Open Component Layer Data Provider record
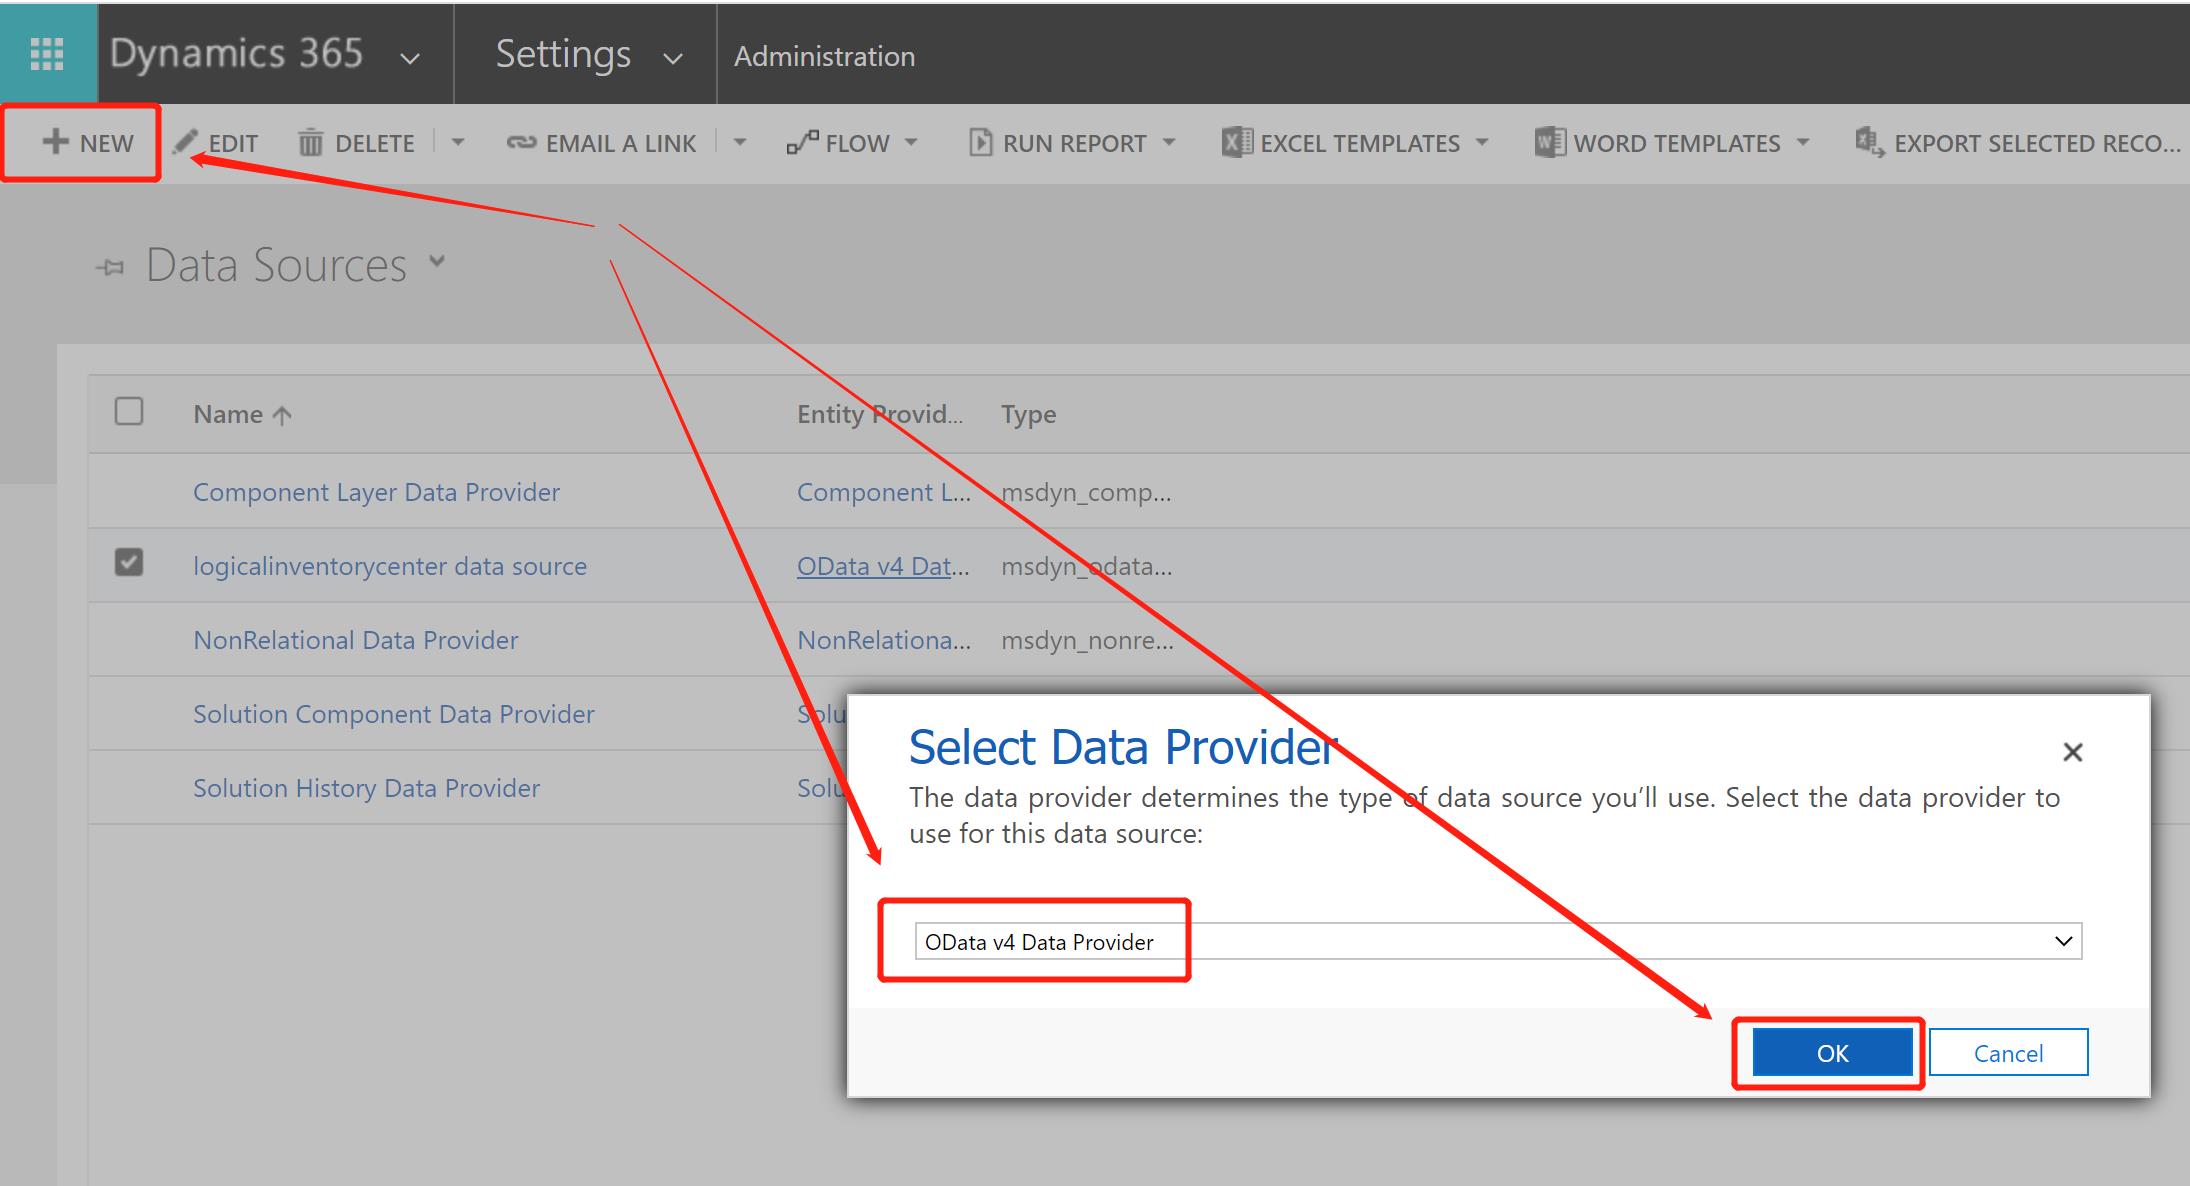This screenshot has width=2190, height=1186. coord(376,492)
